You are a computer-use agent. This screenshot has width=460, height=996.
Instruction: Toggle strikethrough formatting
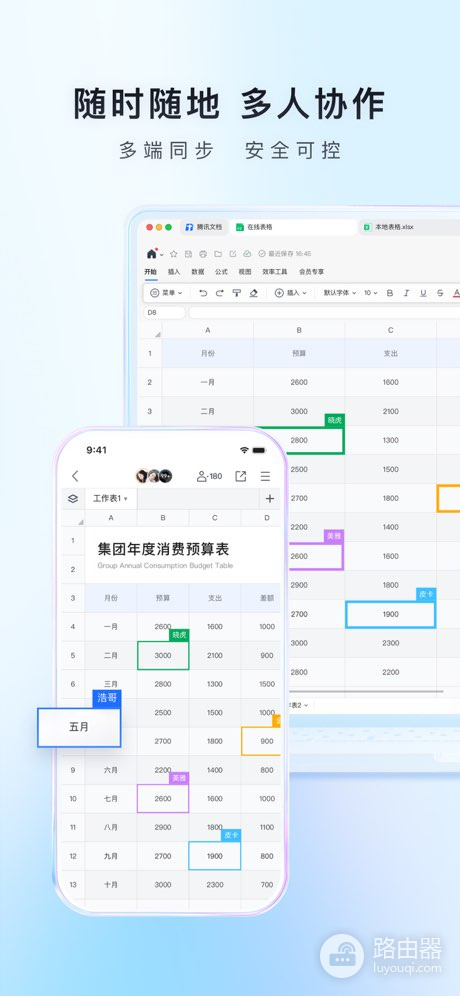(x=440, y=293)
